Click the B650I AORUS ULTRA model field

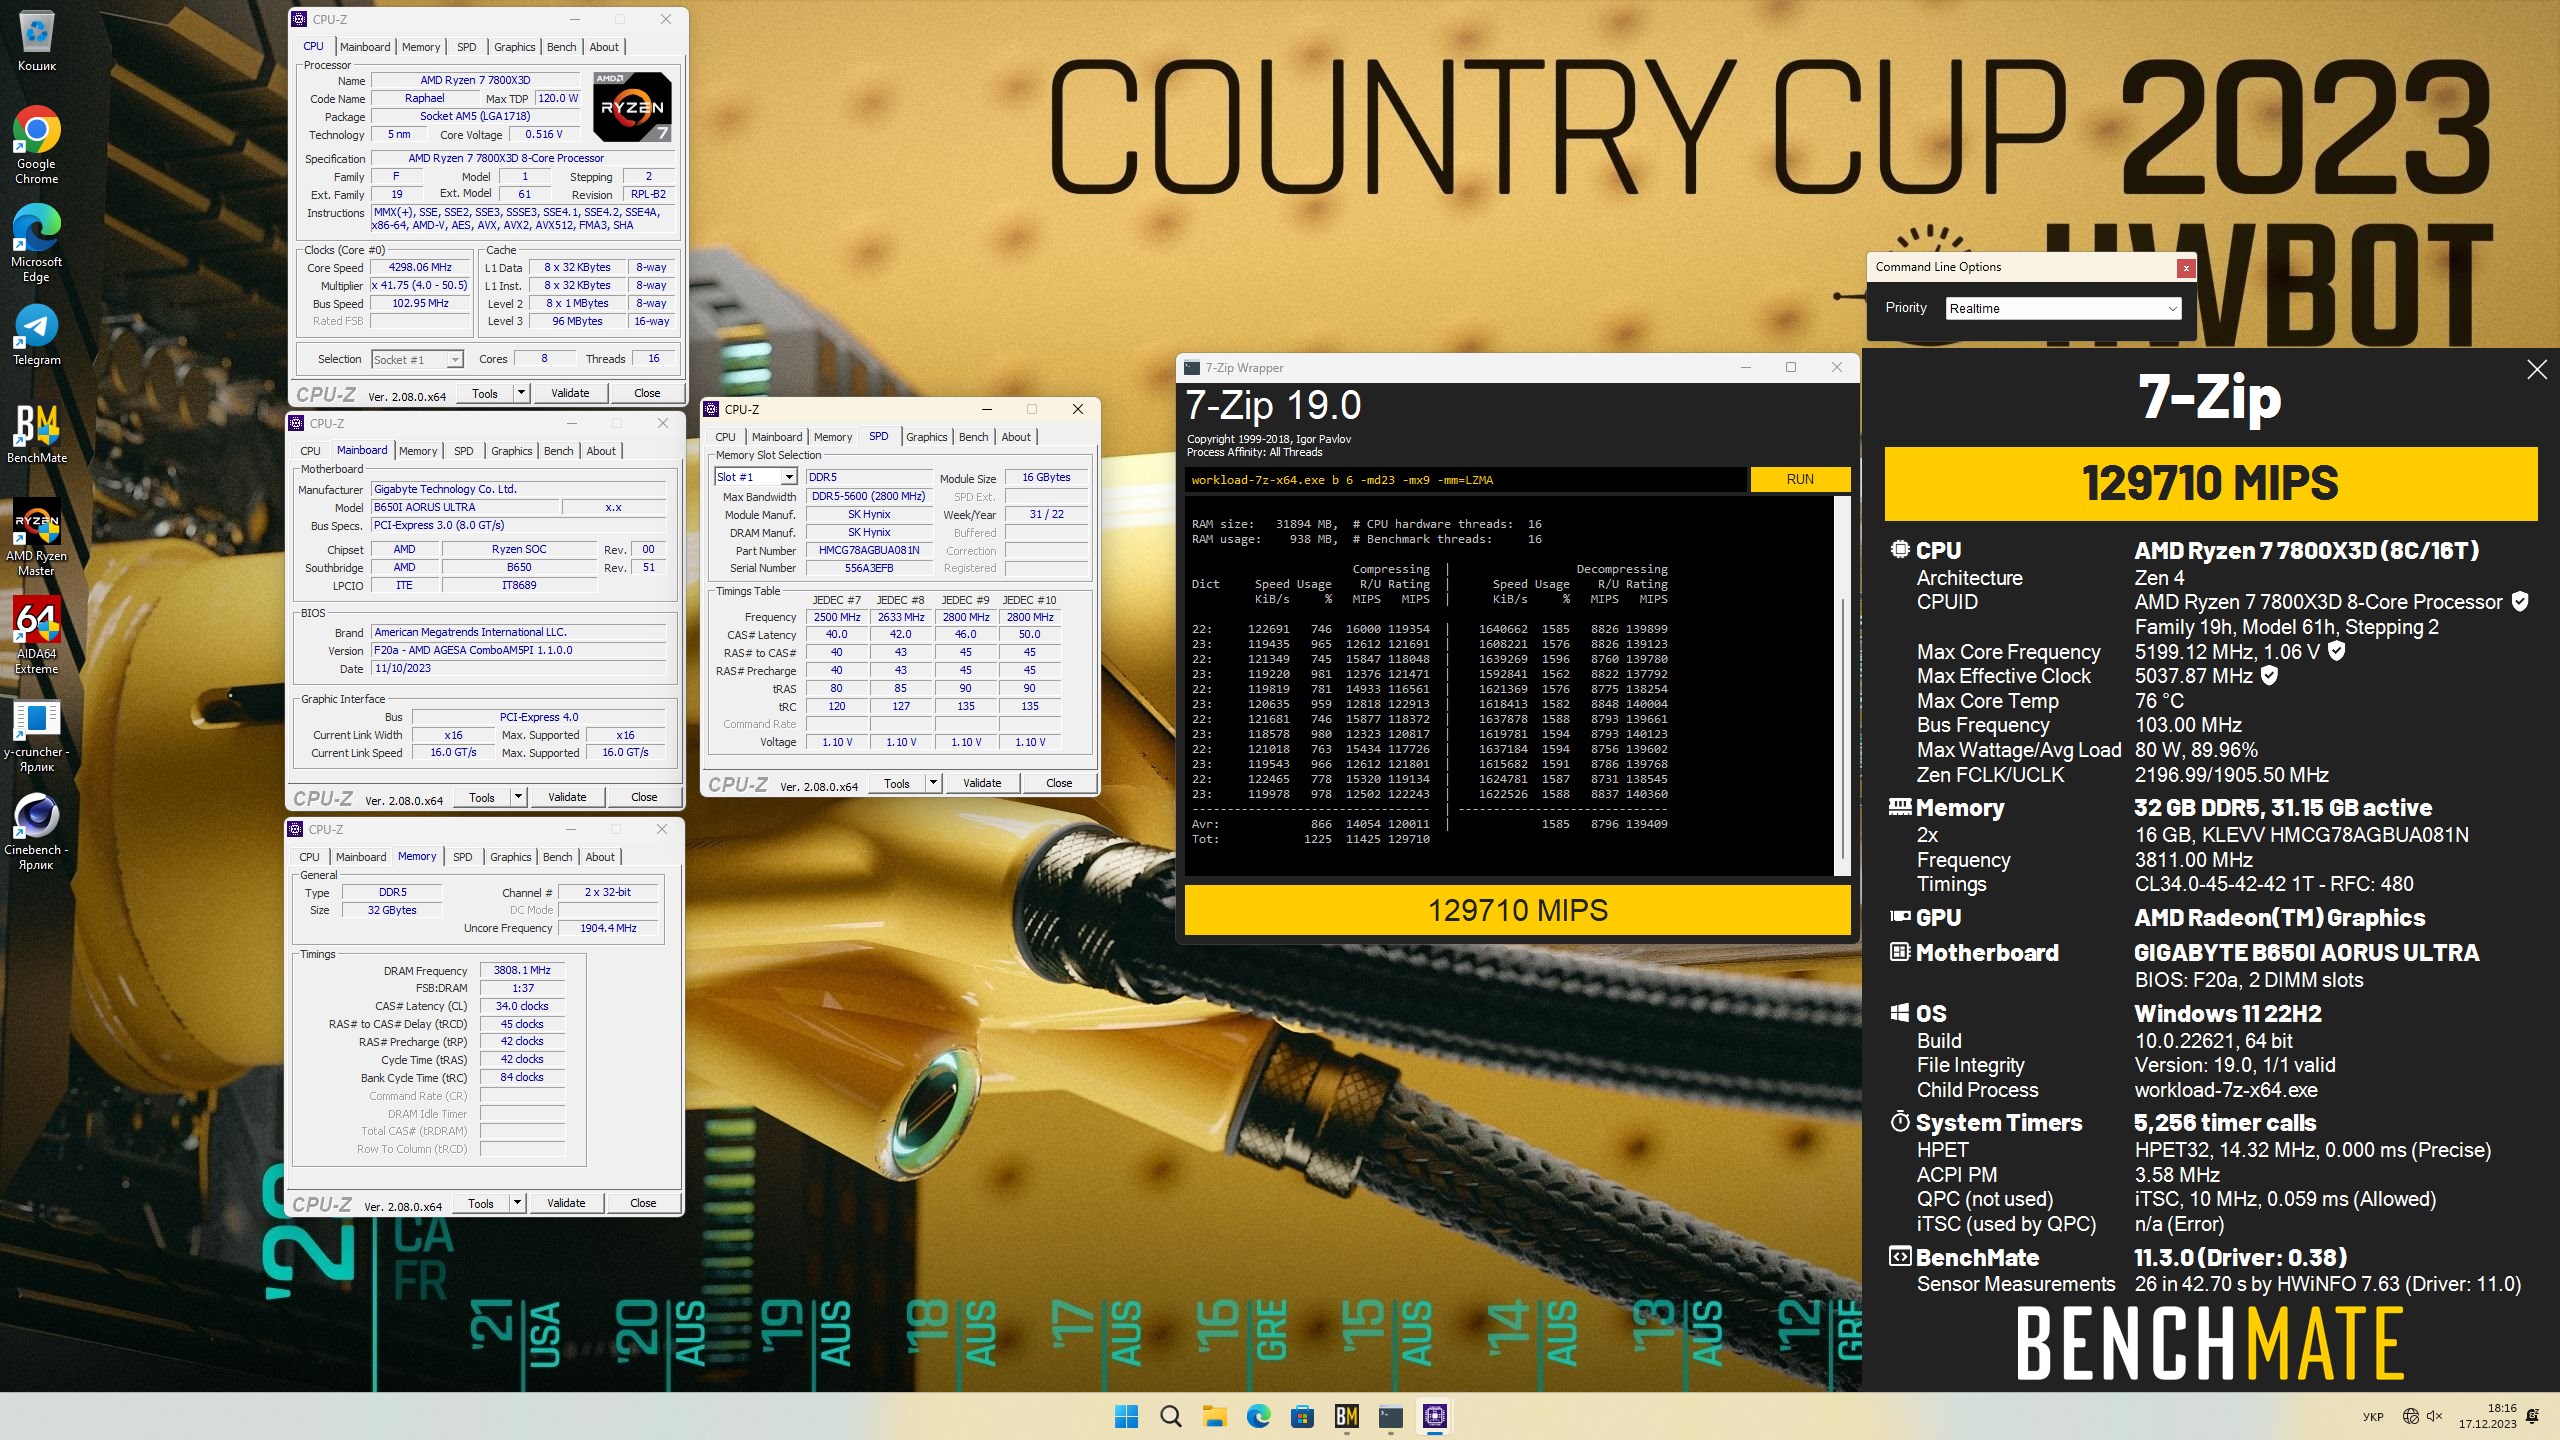[465, 507]
